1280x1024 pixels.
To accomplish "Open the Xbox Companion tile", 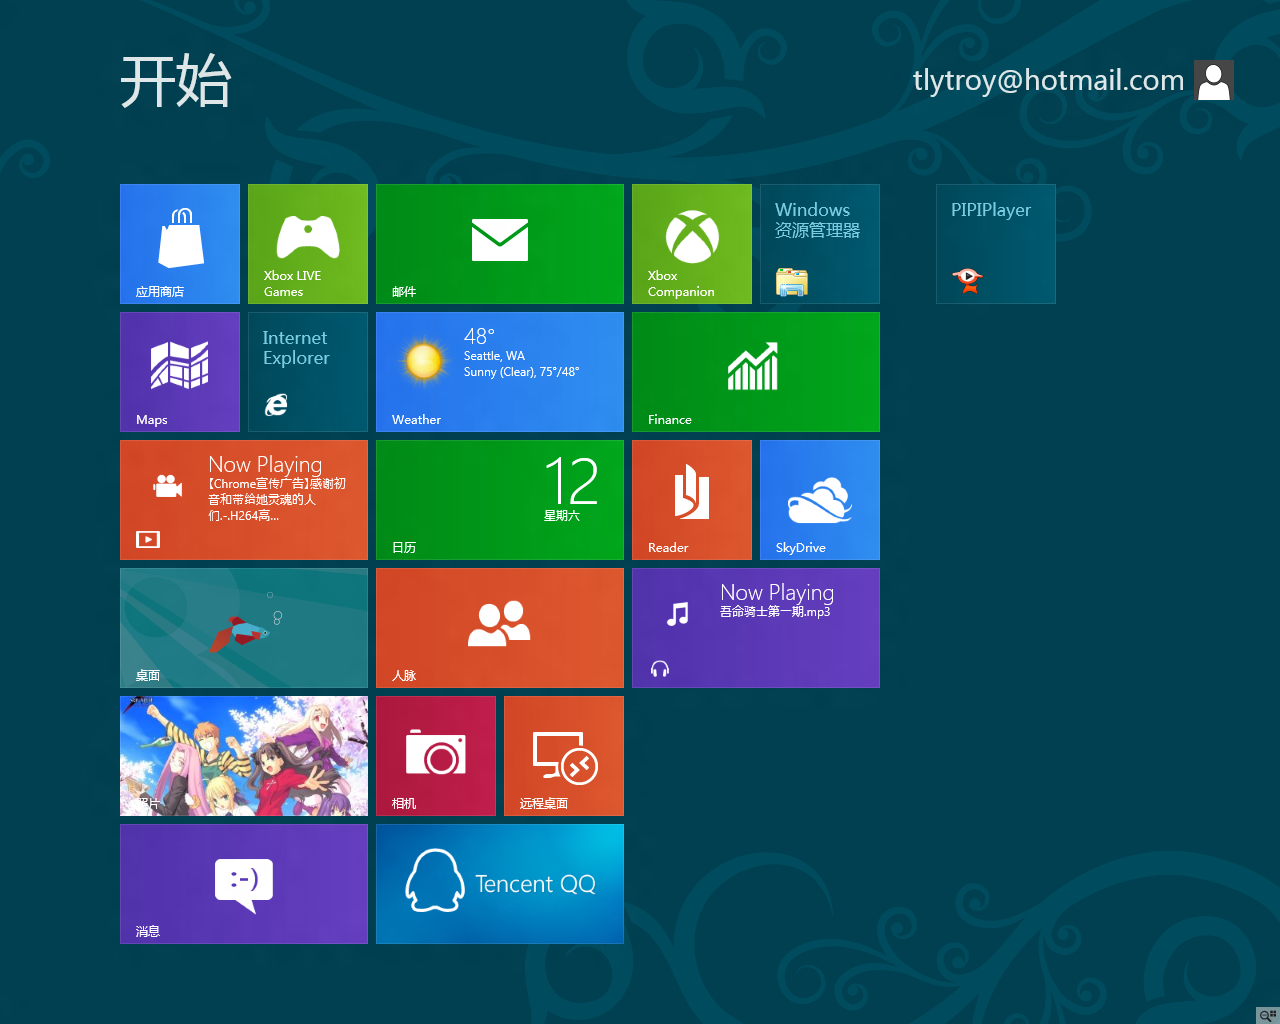I will 692,244.
